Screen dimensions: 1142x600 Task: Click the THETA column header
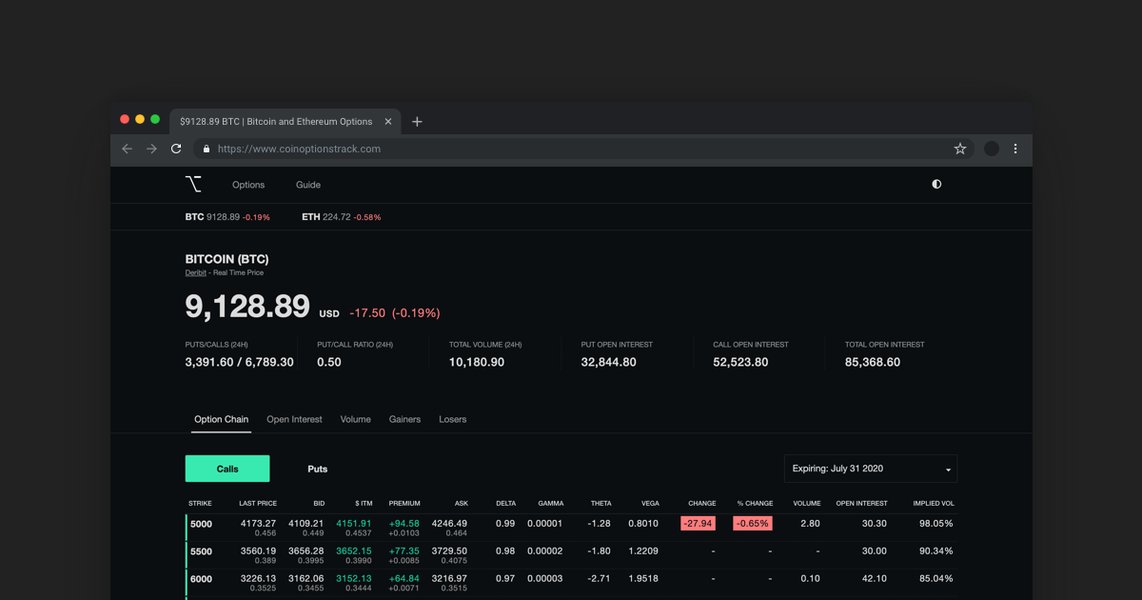pos(601,503)
